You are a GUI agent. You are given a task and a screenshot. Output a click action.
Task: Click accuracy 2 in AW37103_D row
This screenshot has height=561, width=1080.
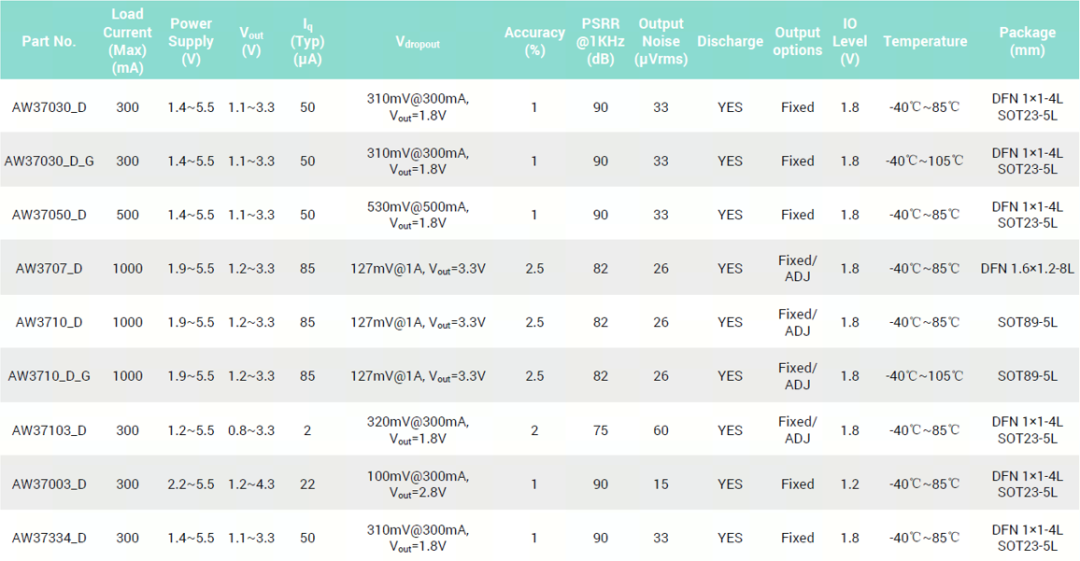pyautogui.click(x=534, y=431)
